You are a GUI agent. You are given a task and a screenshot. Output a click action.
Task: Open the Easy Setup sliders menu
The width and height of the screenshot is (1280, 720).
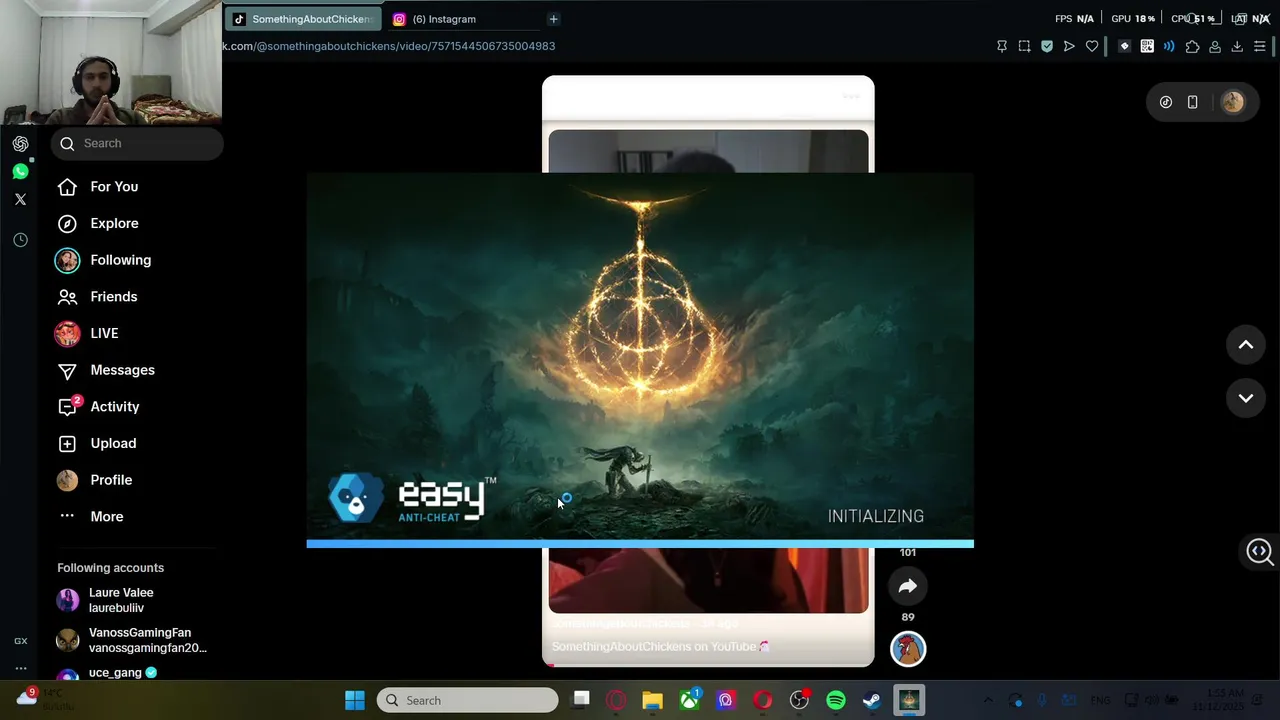[x=1260, y=46]
